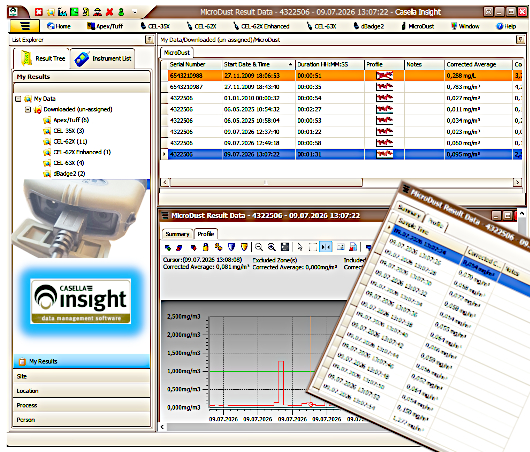Toggle the highlighted cursor marker button
The image size is (530, 452).
pyautogui.click(x=326, y=247)
